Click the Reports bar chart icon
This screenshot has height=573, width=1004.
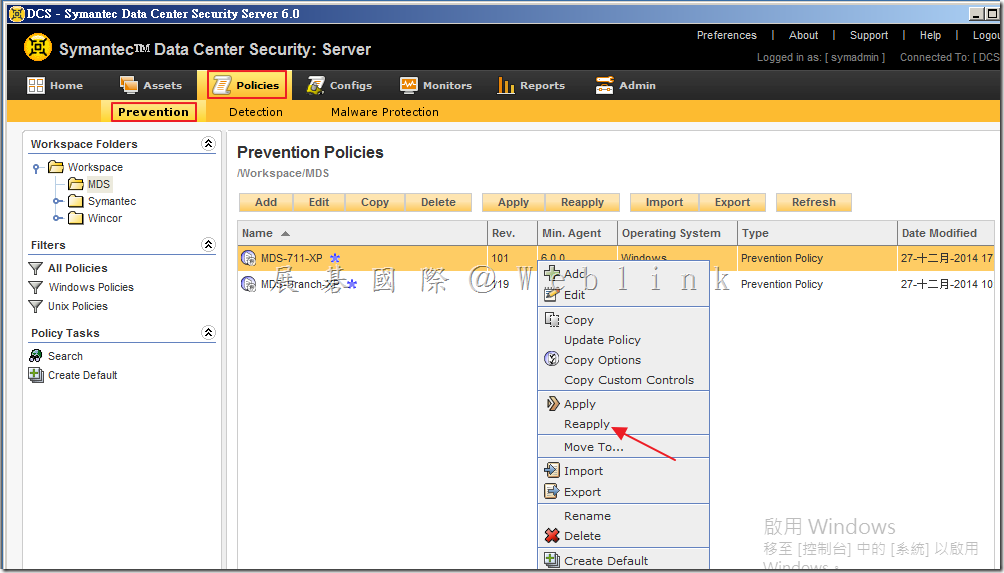pyautogui.click(x=506, y=85)
